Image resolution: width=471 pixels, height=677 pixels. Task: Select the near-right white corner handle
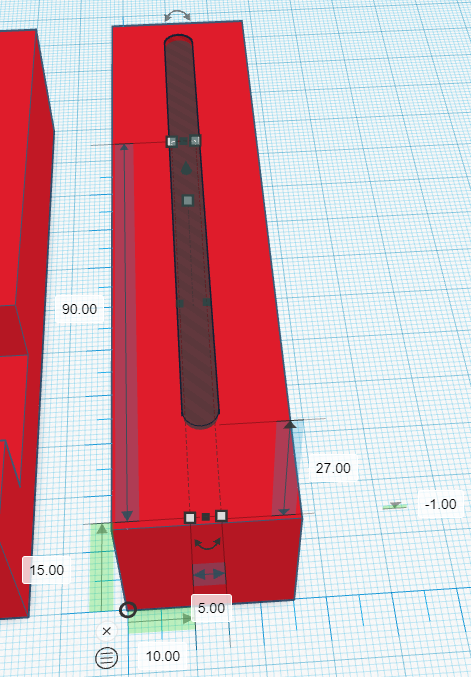pos(221,516)
